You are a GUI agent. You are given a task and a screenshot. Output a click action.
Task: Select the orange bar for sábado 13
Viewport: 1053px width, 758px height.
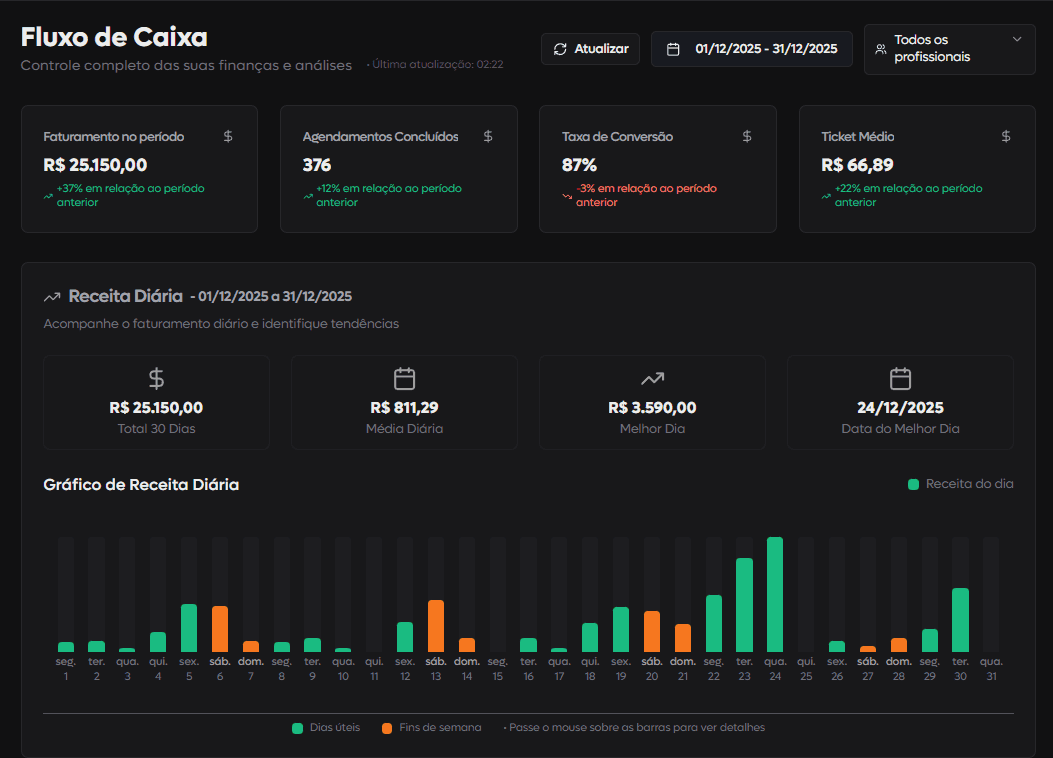pyautogui.click(x=435, y=625)
